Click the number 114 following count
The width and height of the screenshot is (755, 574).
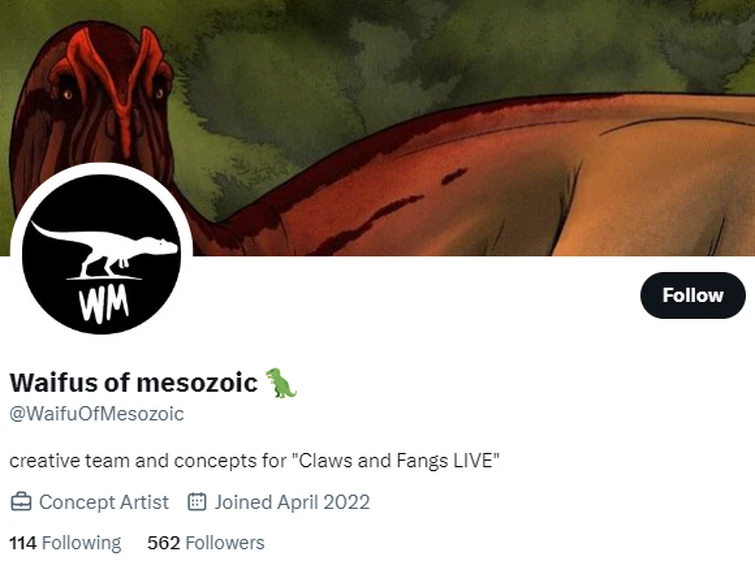coord(22,543)
